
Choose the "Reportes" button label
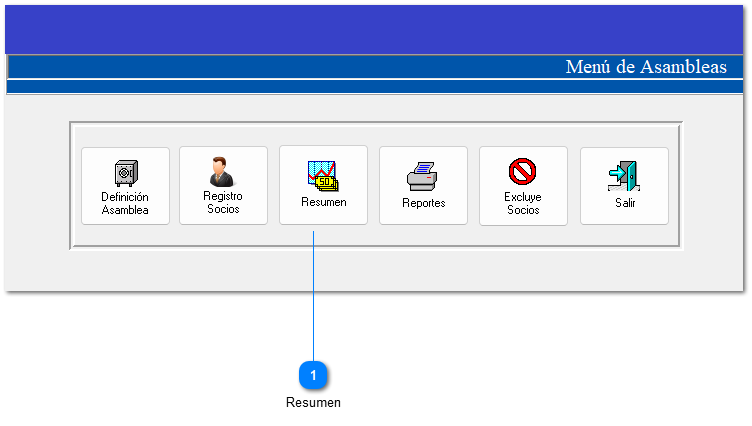click(423, 203)
